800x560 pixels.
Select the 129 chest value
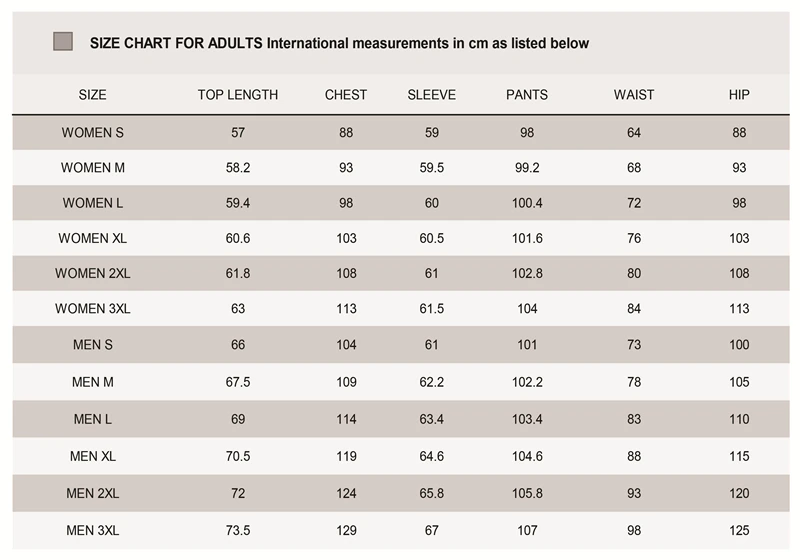346,530
